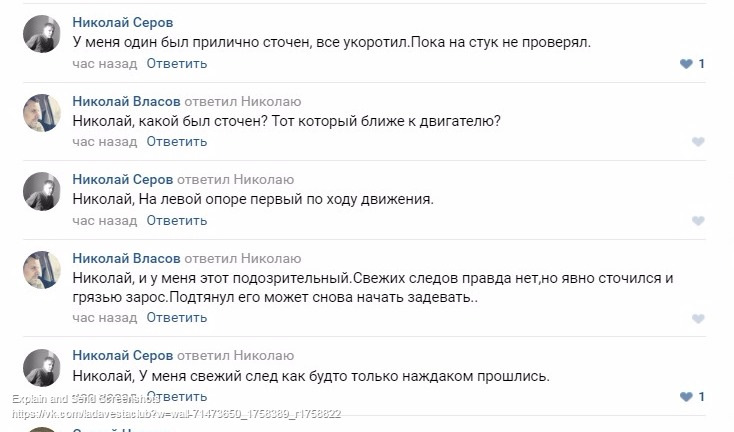Reply to the comment ending 'начать задевать..'
The height and width of the screenshot is (432, 734).
177,318
